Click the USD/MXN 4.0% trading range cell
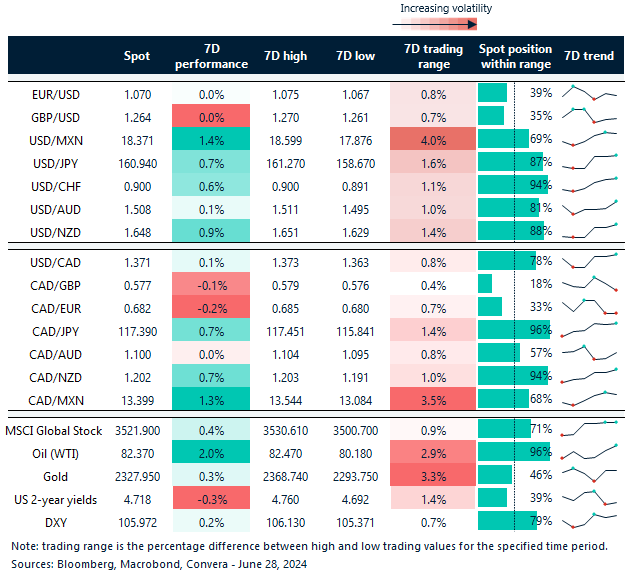 432,139
